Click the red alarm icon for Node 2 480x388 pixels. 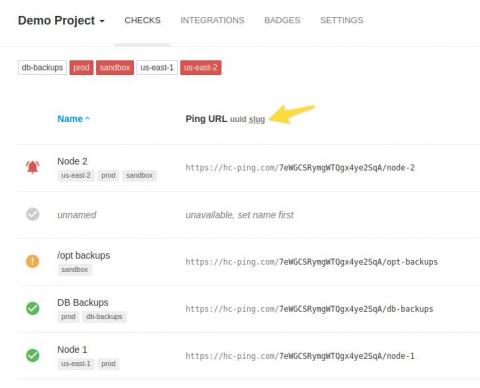pyautogui.click(x=33, y=167)
